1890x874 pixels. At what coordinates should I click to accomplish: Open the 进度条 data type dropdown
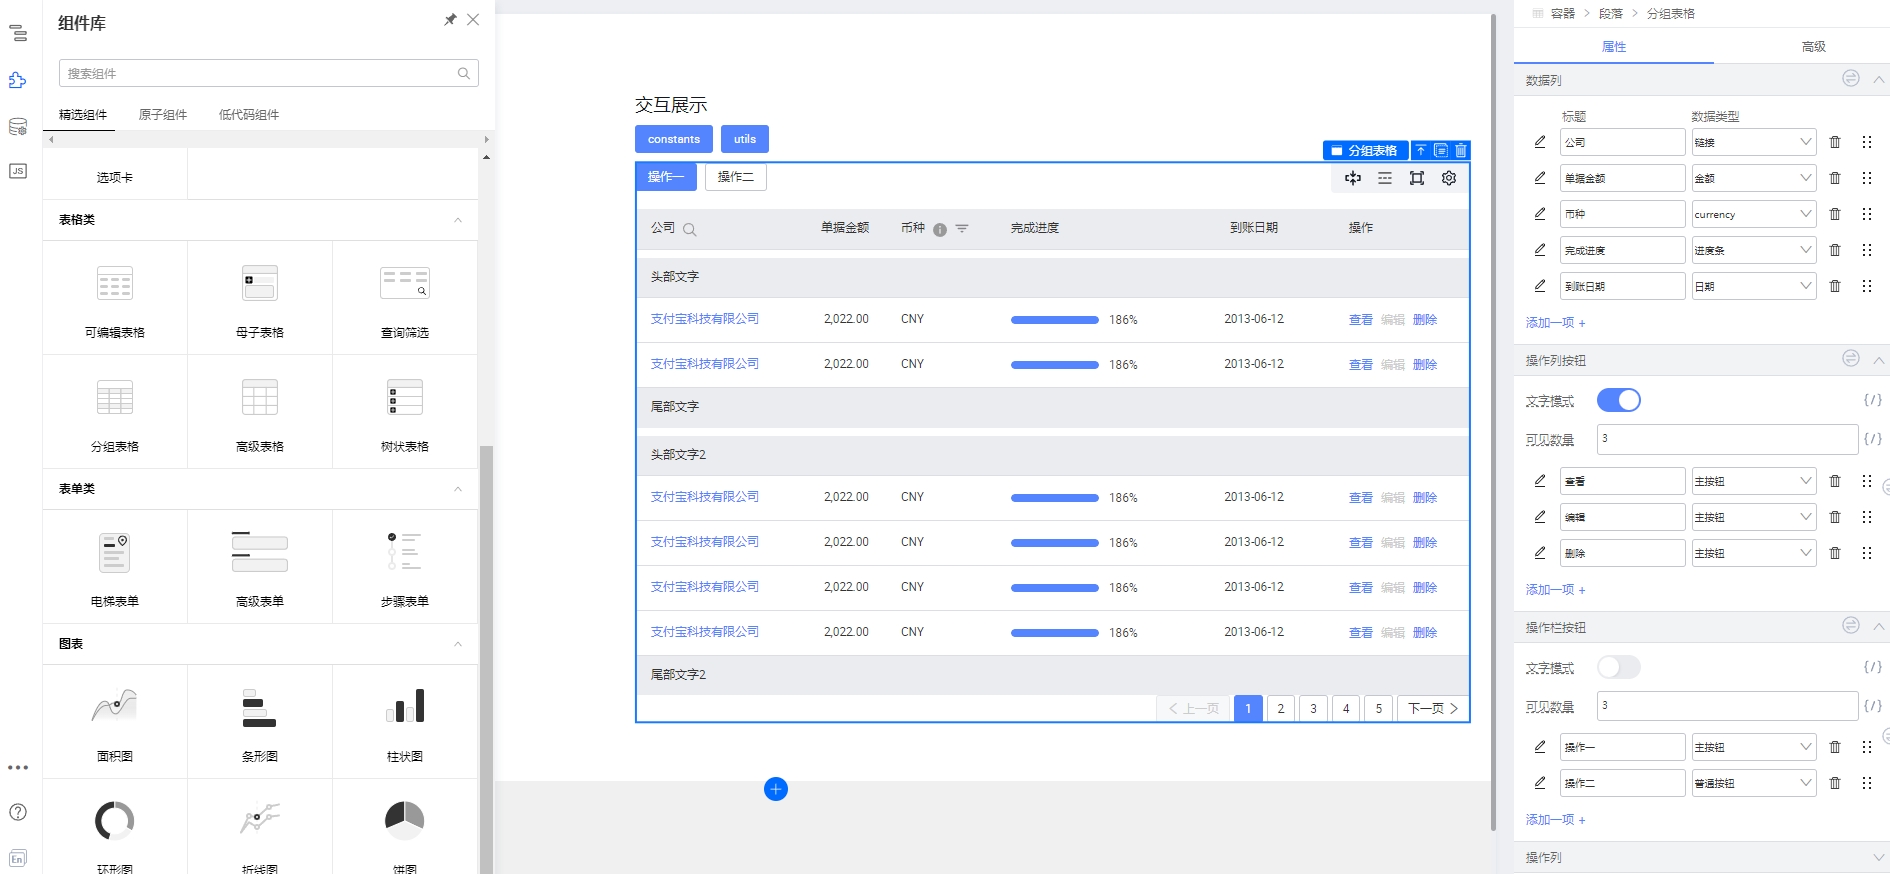coord(1754,250)
